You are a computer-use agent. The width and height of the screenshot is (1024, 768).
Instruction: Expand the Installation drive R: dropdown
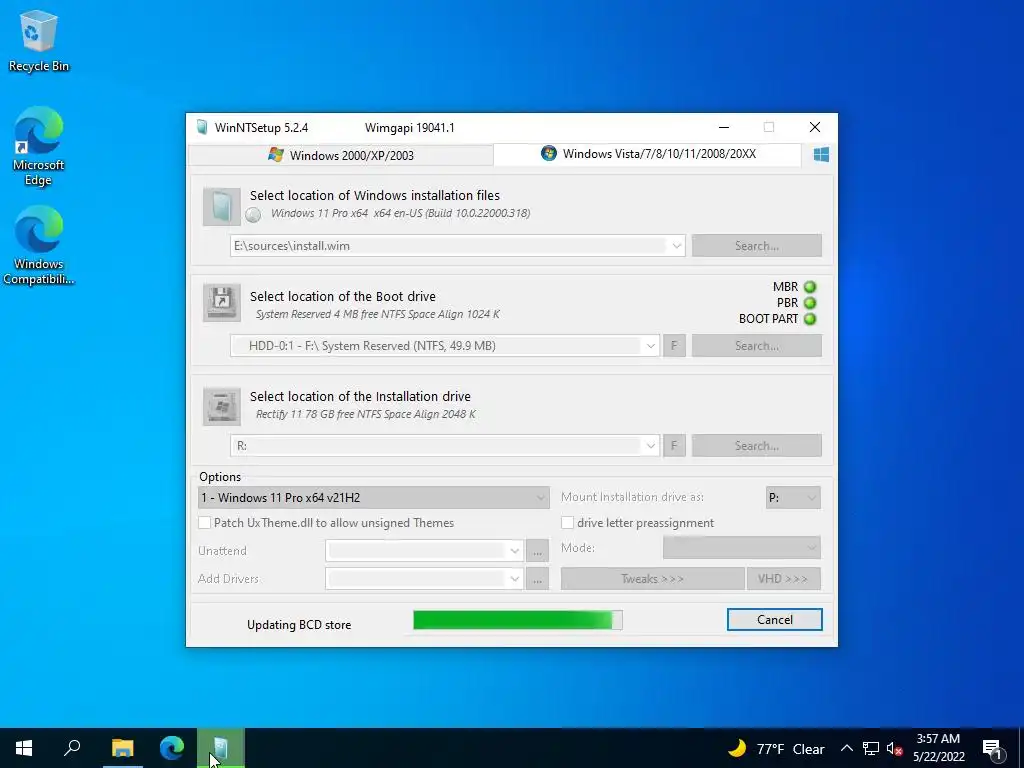point(650,446)
